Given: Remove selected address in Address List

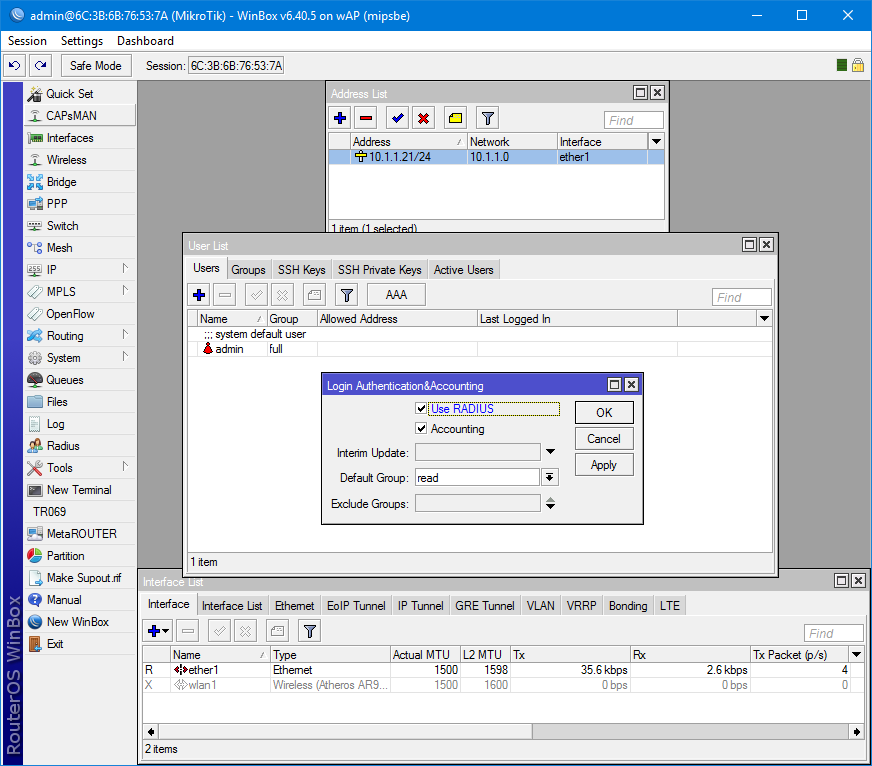Looking at the screenshot, I should tap(366, 118).
